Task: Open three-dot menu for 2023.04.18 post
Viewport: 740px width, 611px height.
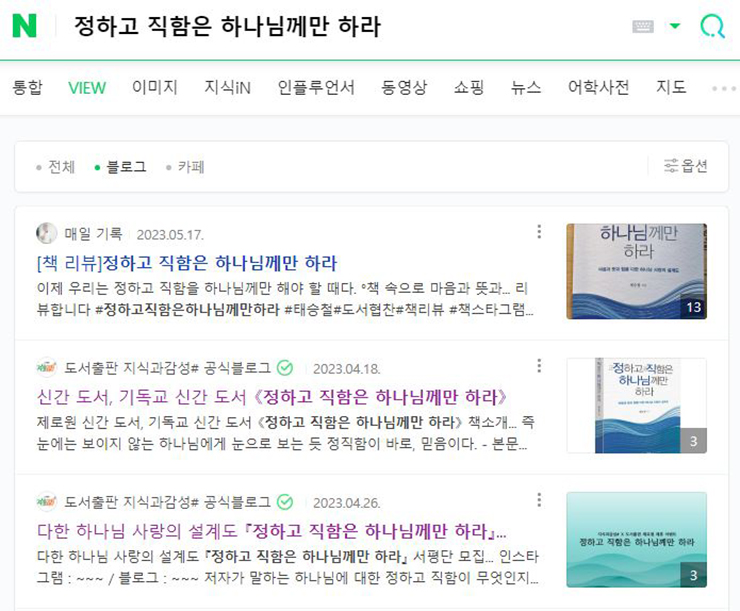Action: 539,366
